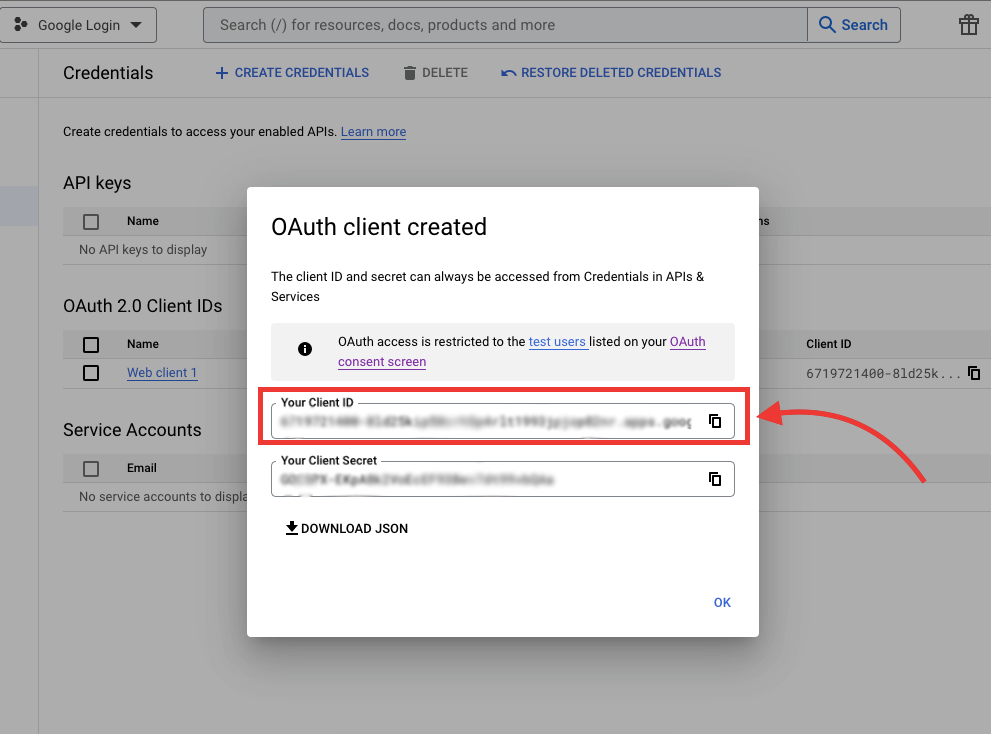Click the 'No service accounts to display' text
Image resolution: width=991 pixels, height=734 pixels.
pyautogui.click(x=163, y=497)
